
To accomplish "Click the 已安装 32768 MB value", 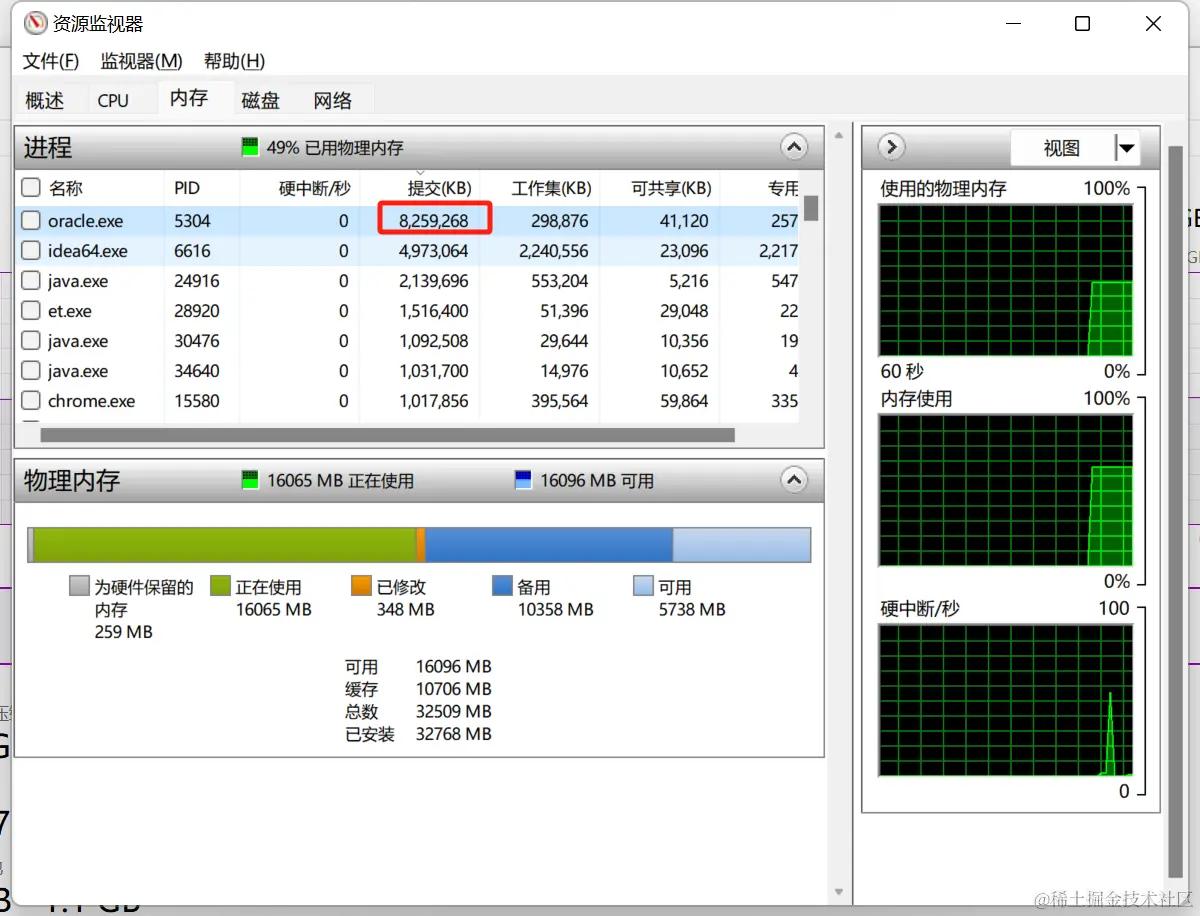I will pyautogui.click(x=454, y=734).
